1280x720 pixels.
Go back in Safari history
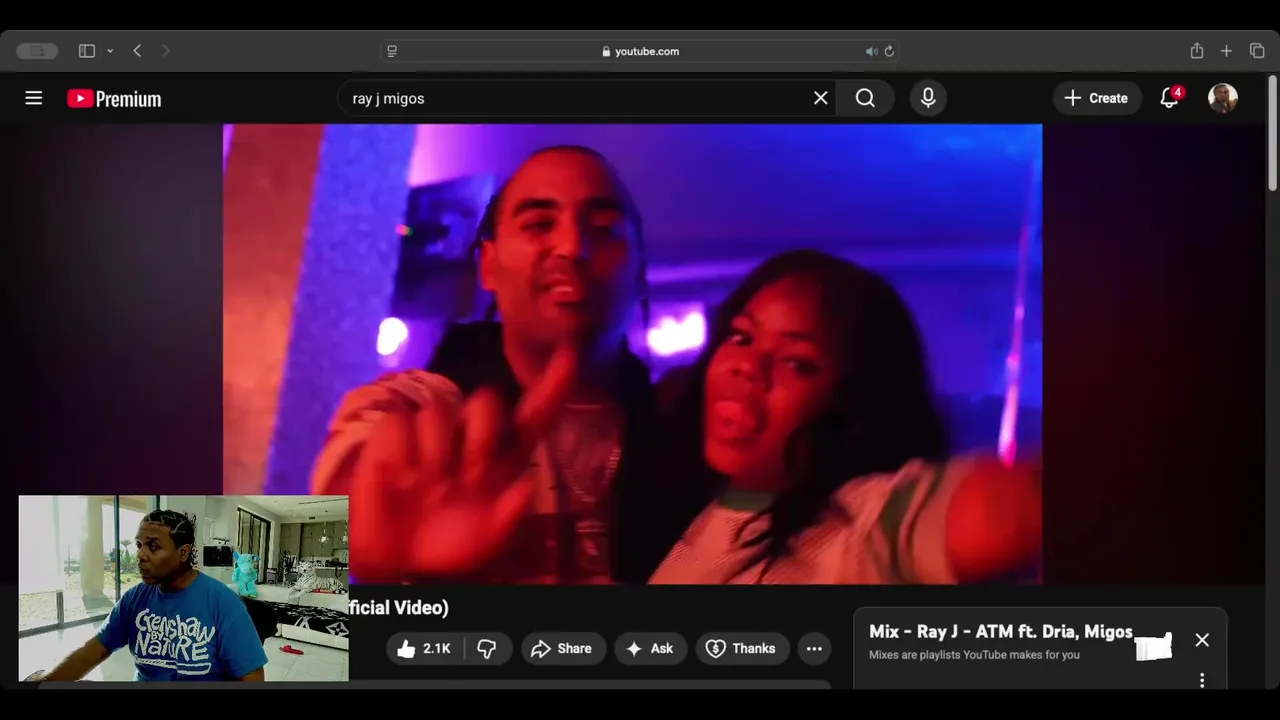click(137, 51)
